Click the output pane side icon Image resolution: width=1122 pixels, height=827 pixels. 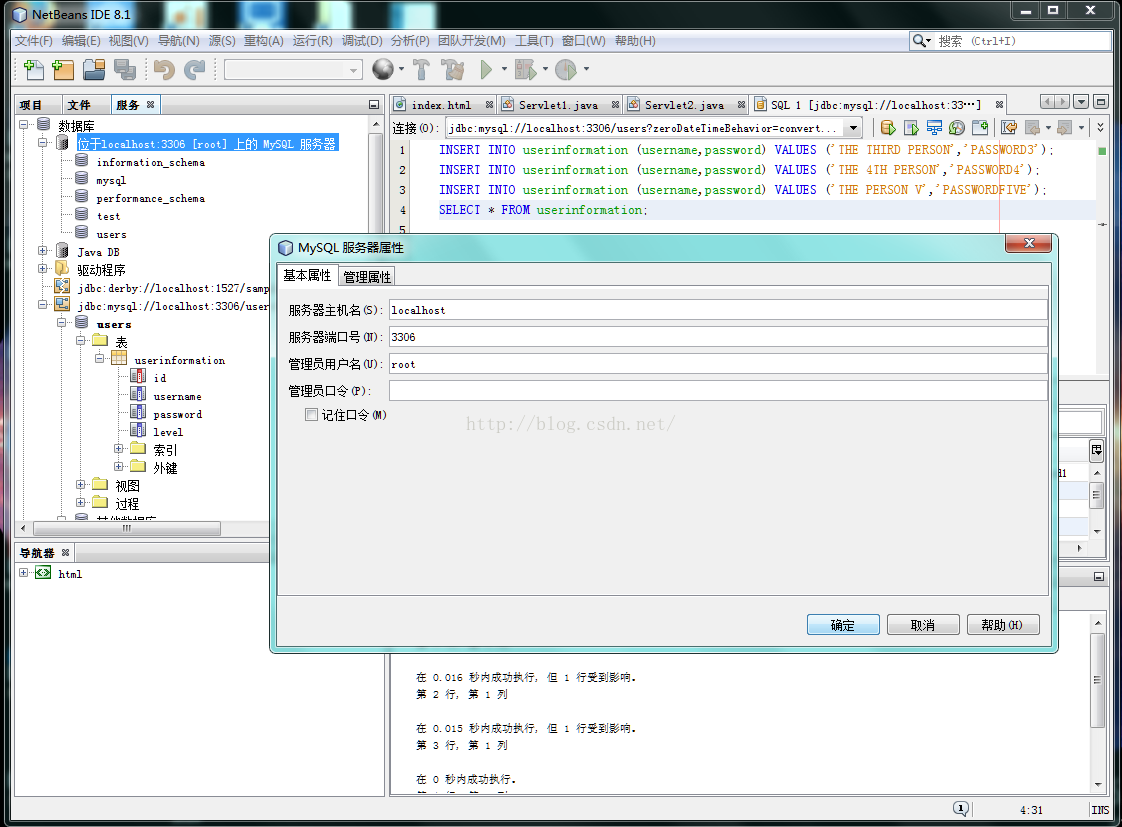[1096, 451]
